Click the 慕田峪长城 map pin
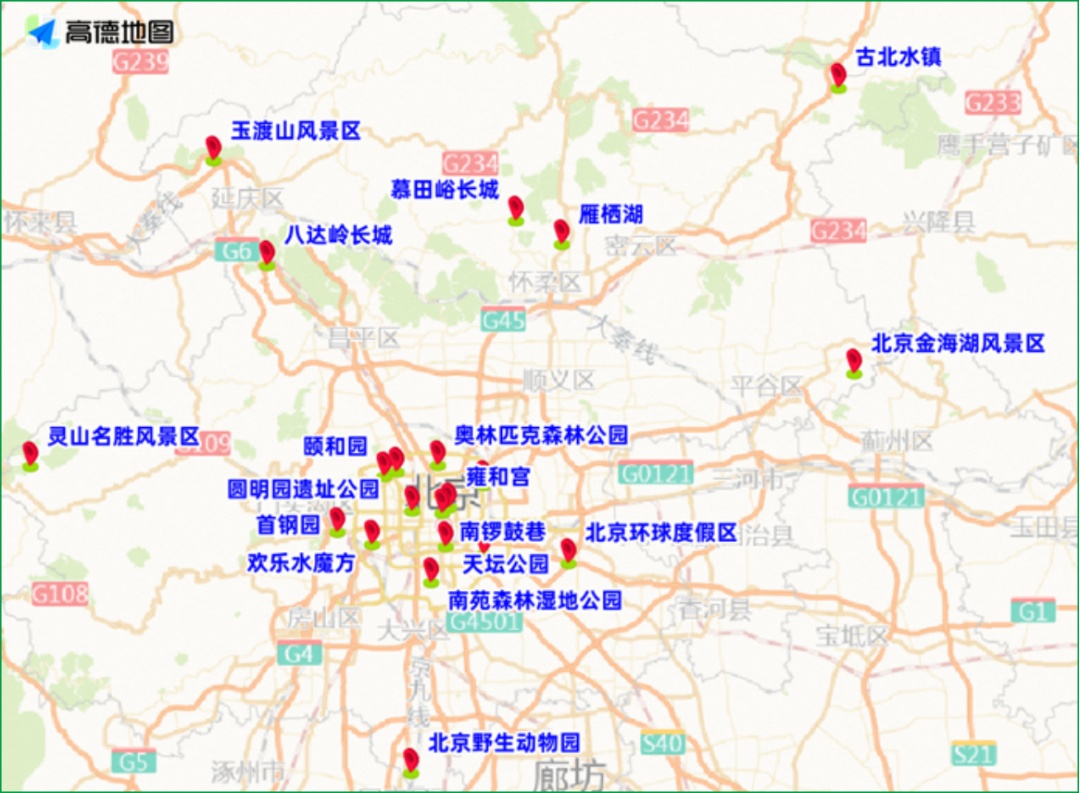The height and width of the screenshot is (793, 1080). [x=515, y=211]
